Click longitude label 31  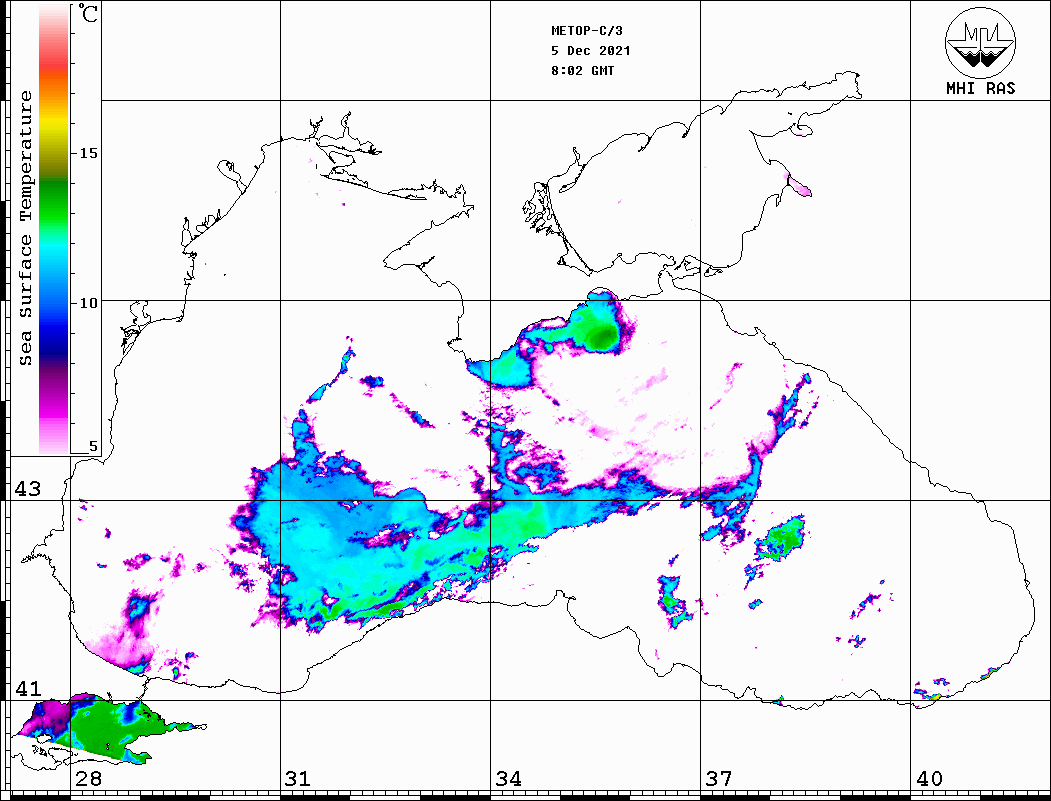coord(298,779)
